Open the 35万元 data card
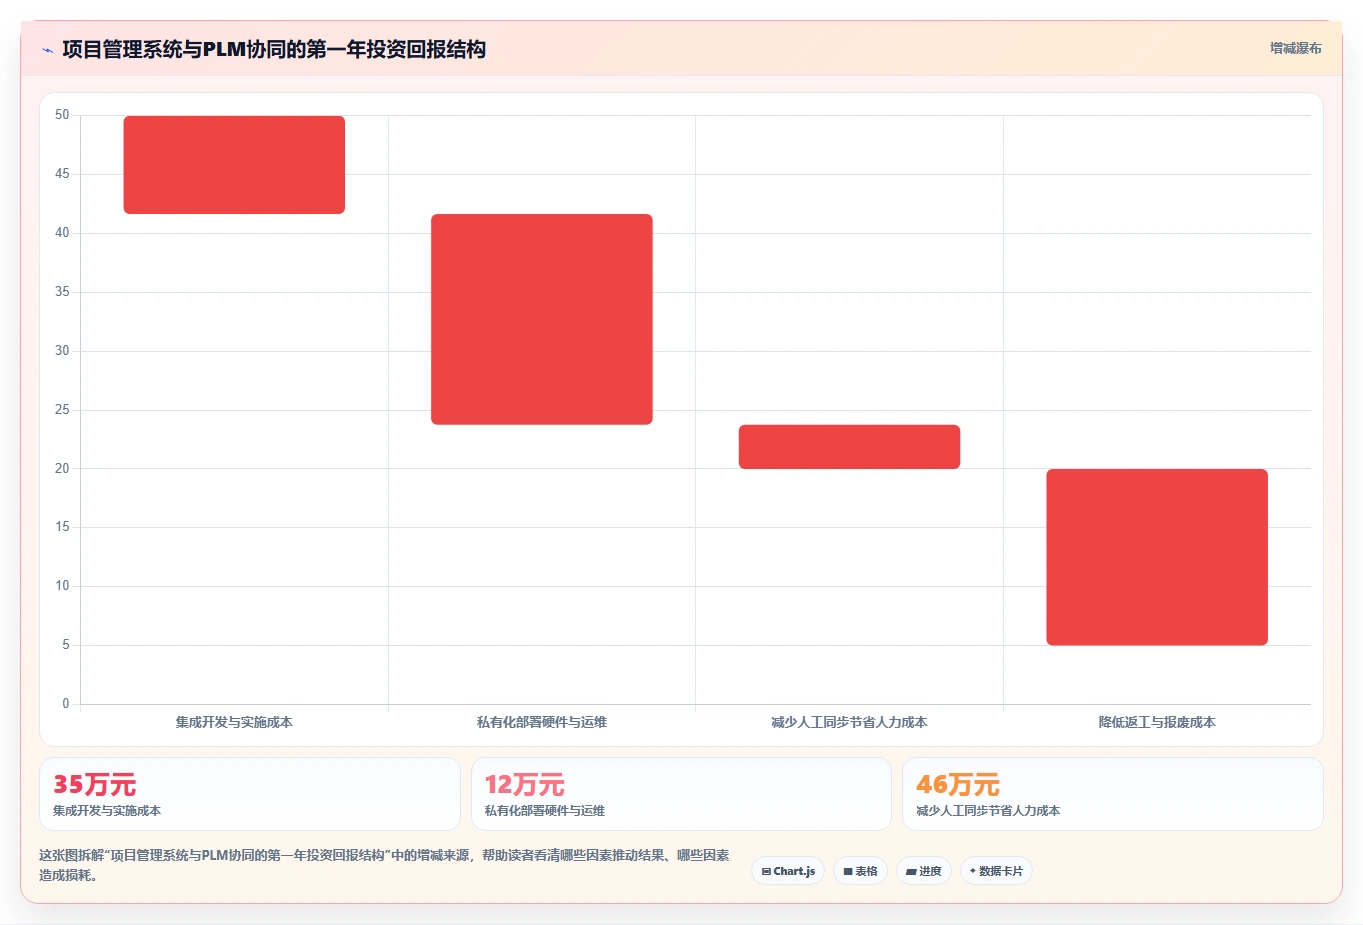Viewport: 1363px width, 925px height. pos(250,794)
